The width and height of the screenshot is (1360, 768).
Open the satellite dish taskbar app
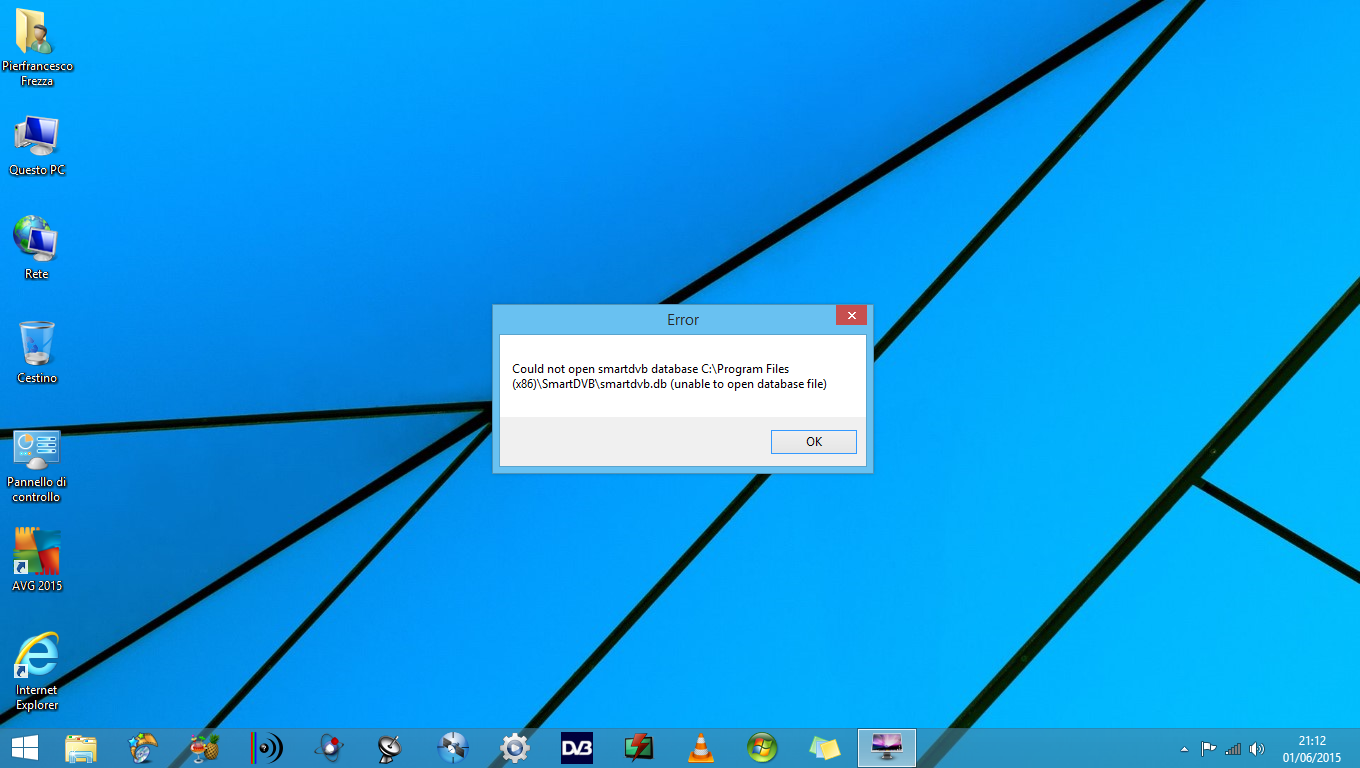391,748
